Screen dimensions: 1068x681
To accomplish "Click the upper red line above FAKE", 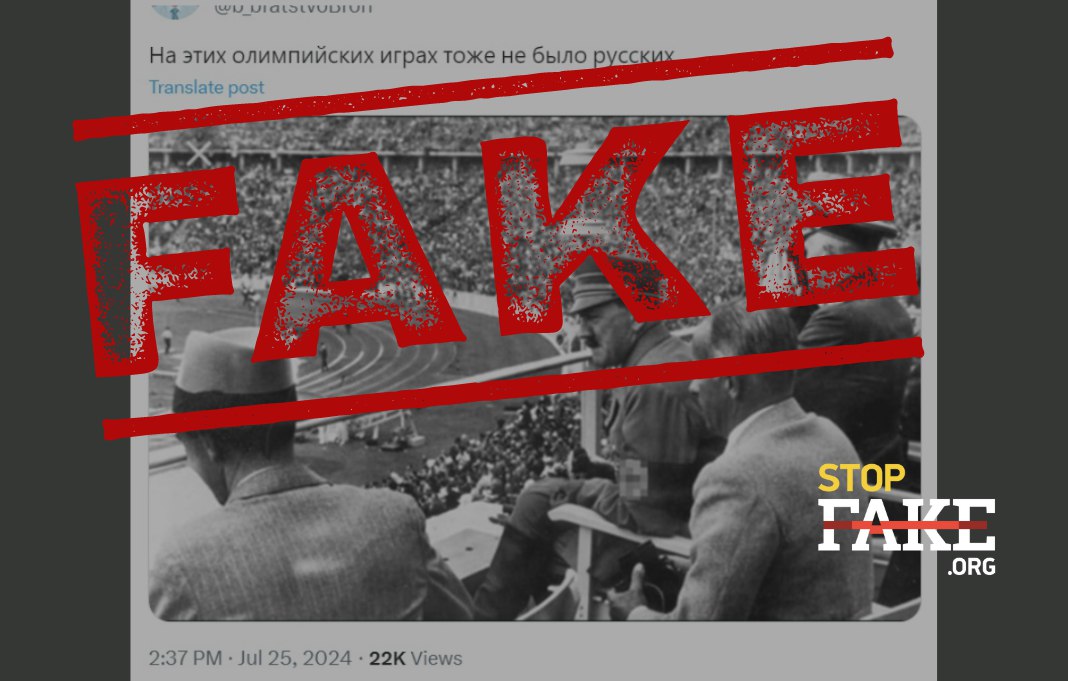I will click(x=482, y=89).
